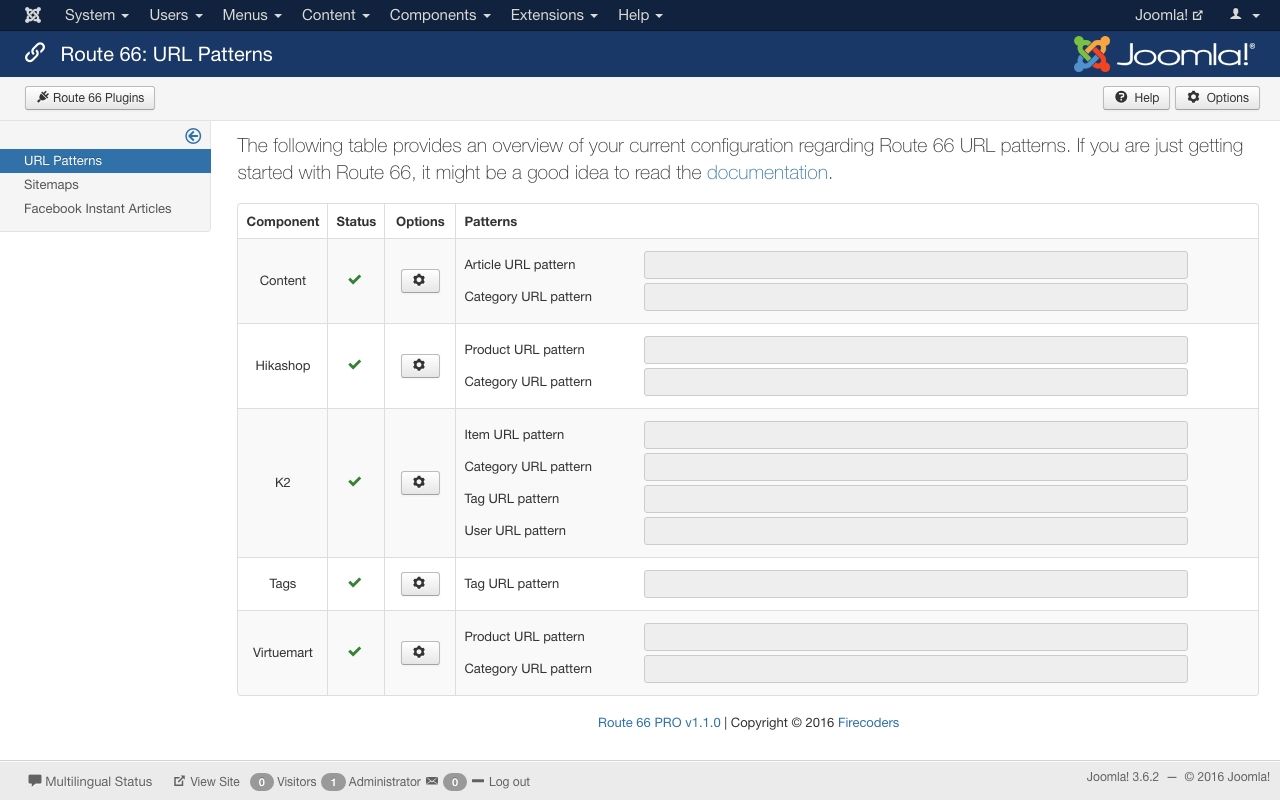The width and height of the screenshot is (1280, 800).
Task: Open Facebook Instant Articles sidebar item
Action: coord(98,208)
